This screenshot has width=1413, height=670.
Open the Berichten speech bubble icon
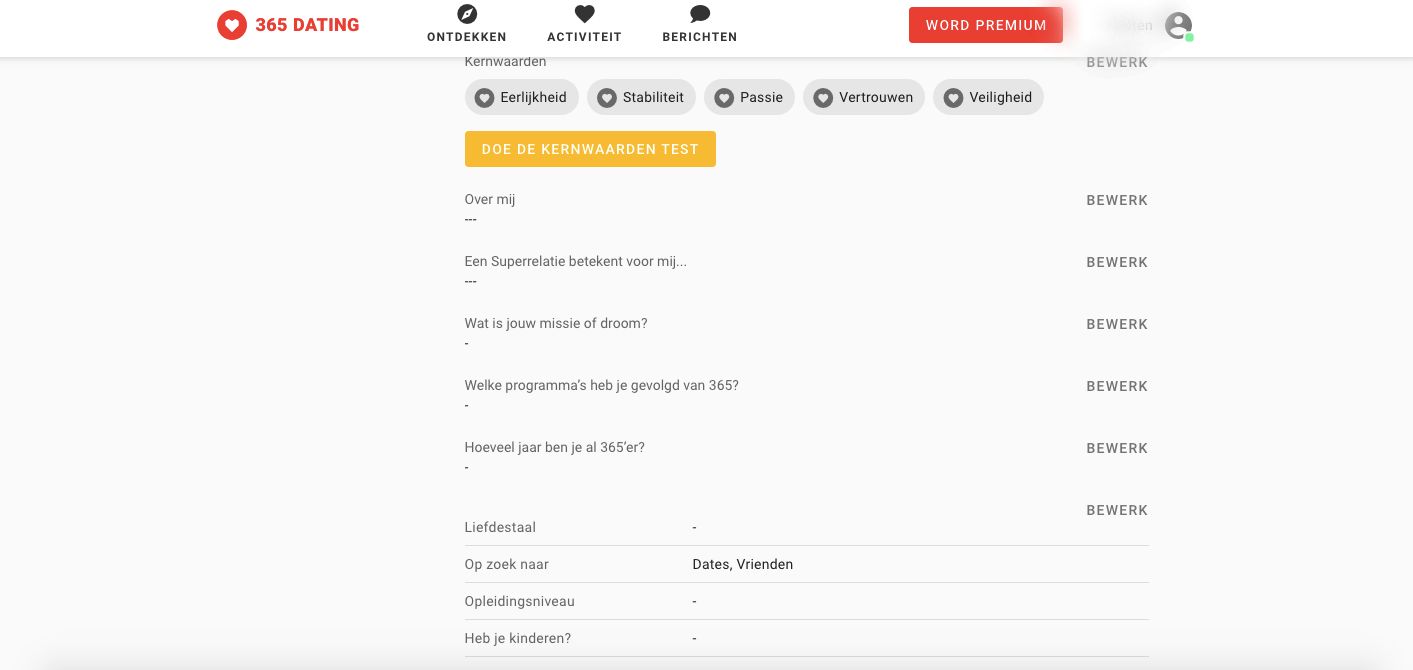tap(700, 14)
